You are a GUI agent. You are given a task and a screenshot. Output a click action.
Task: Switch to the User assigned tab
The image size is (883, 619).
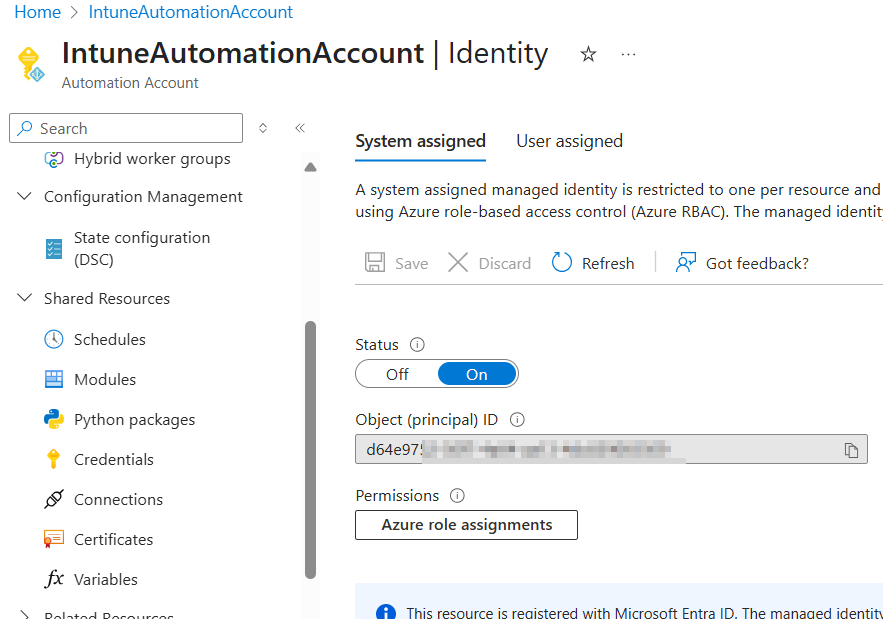[569, 141]
